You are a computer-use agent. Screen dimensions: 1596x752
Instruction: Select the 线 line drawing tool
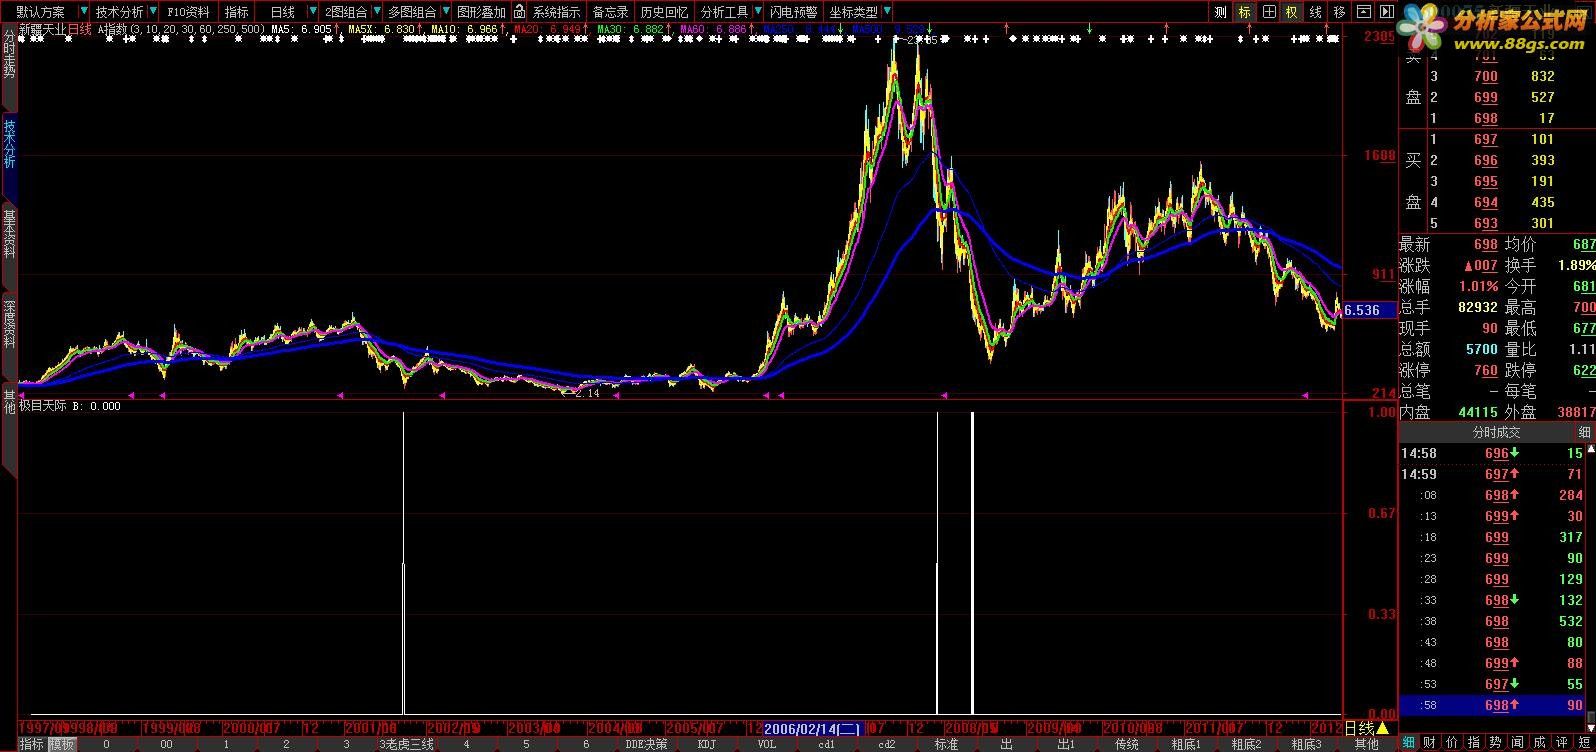coord(1316,12)
